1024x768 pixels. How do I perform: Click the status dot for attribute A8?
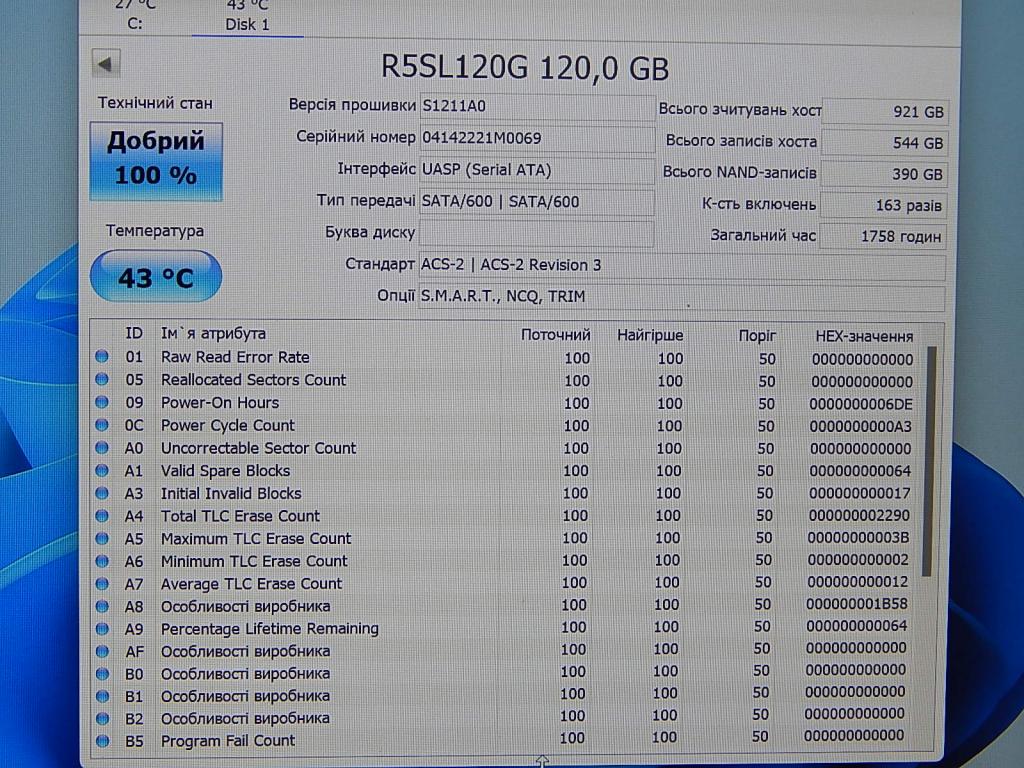(102, 606)
